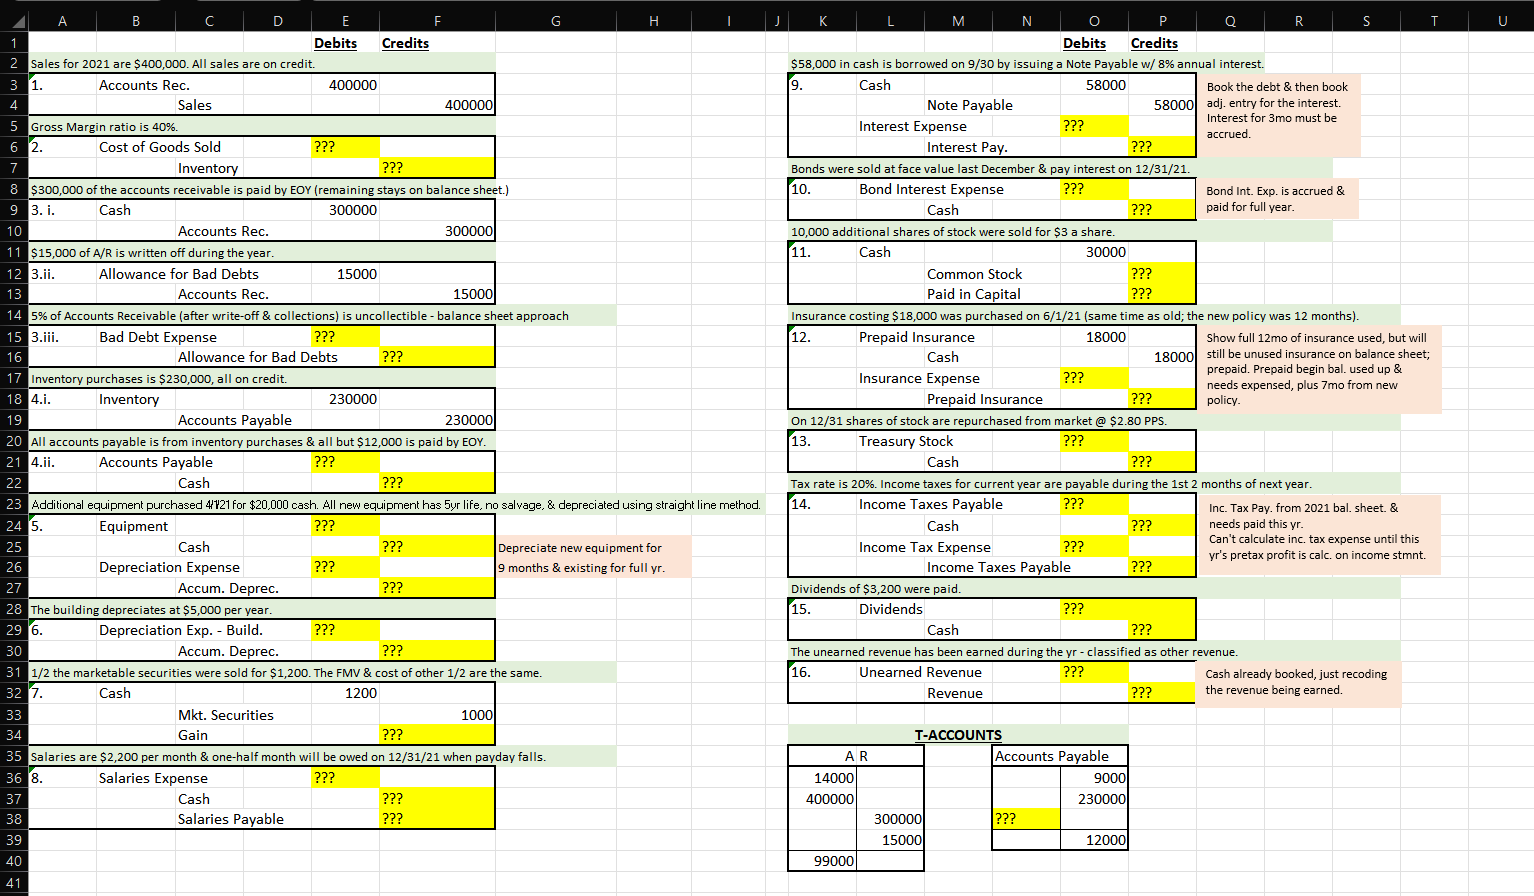1534x896 pixels.
Task: Select the 400000 debit beside Accounts Rec.
Action: coord(346,85)
